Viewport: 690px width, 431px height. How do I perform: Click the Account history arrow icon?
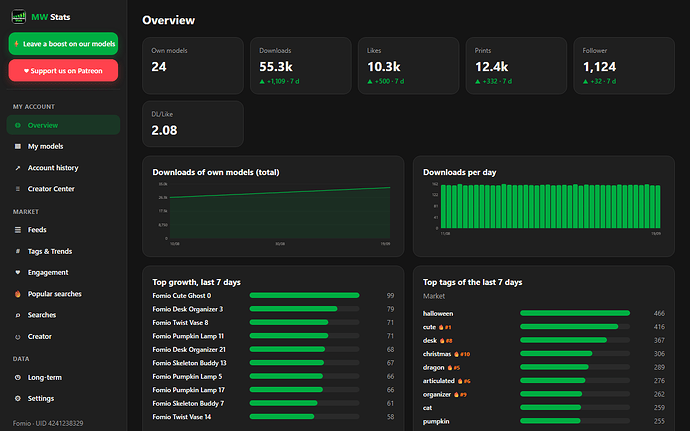(18, 168)
